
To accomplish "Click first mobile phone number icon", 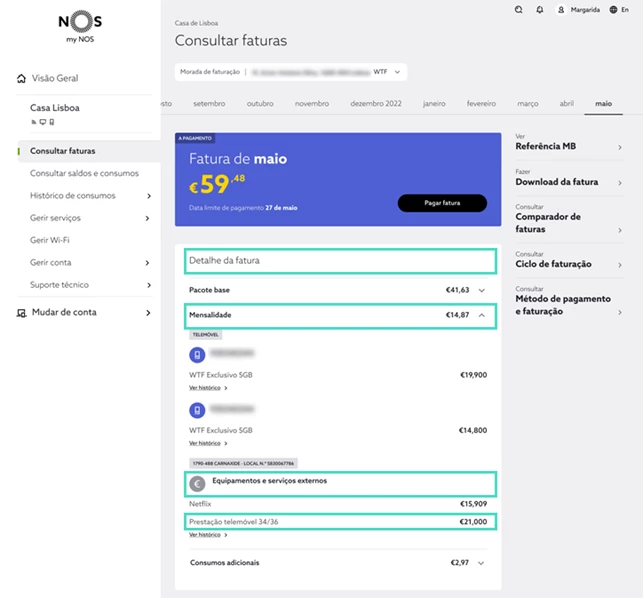I will 197,355.
